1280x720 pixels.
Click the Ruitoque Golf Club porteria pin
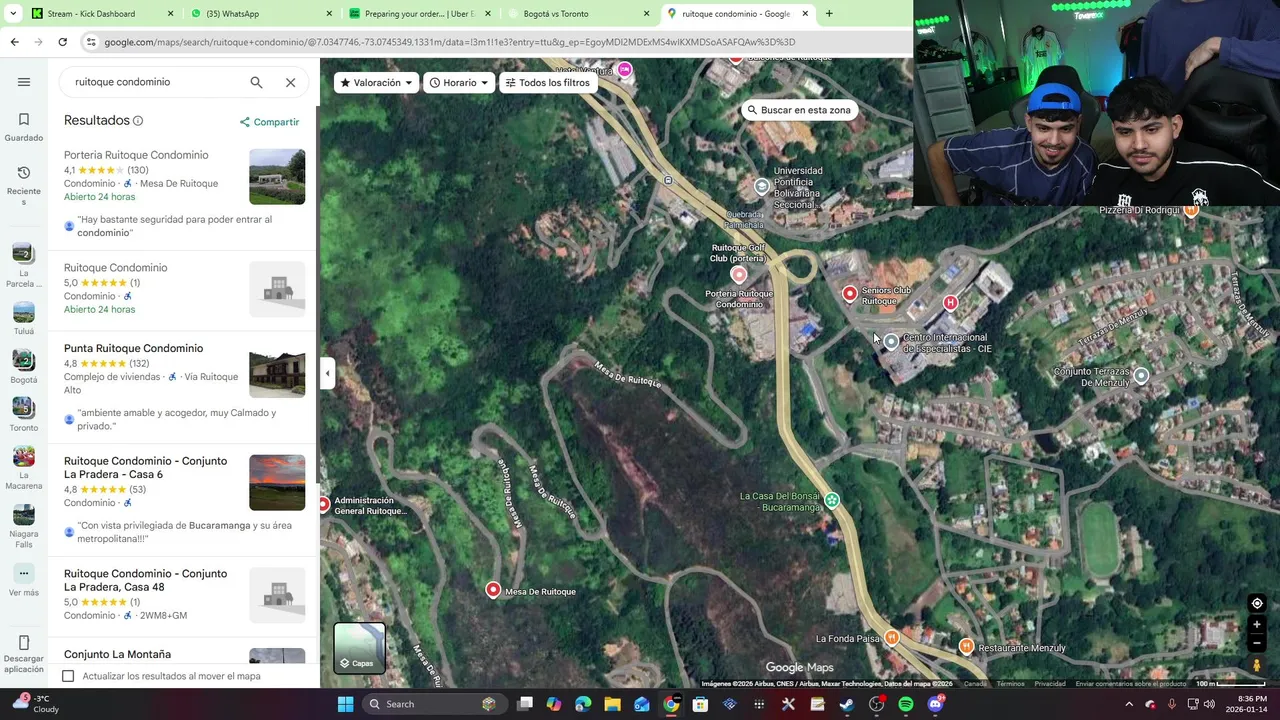point(738,274)
